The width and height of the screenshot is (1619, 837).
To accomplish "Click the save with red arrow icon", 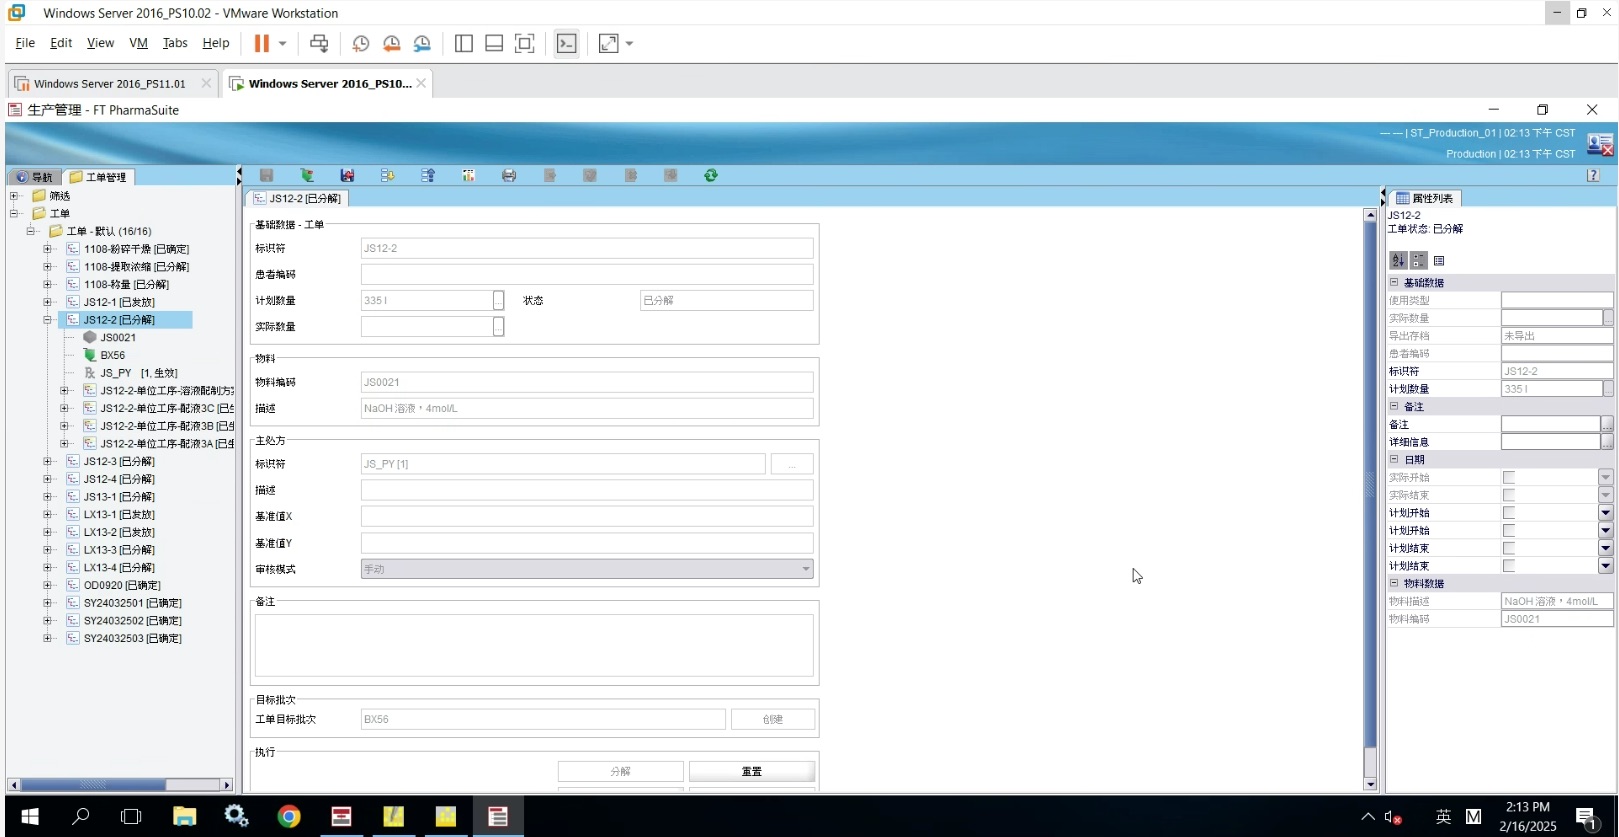I will 347,175.
